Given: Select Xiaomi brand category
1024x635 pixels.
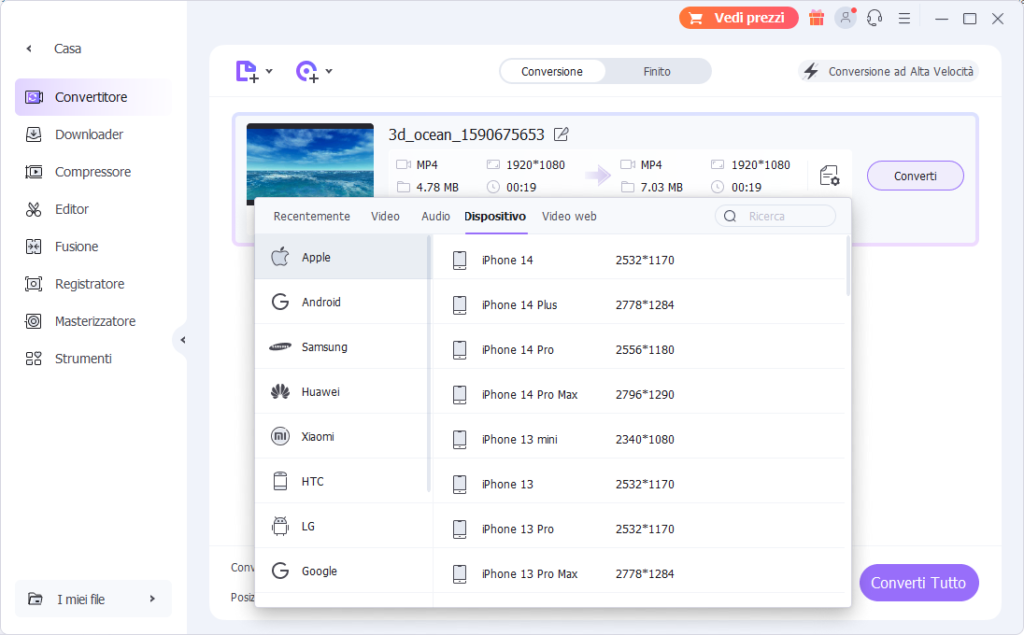Looking at the screenshot, I should pyautogui.click(x=341, y=436).
